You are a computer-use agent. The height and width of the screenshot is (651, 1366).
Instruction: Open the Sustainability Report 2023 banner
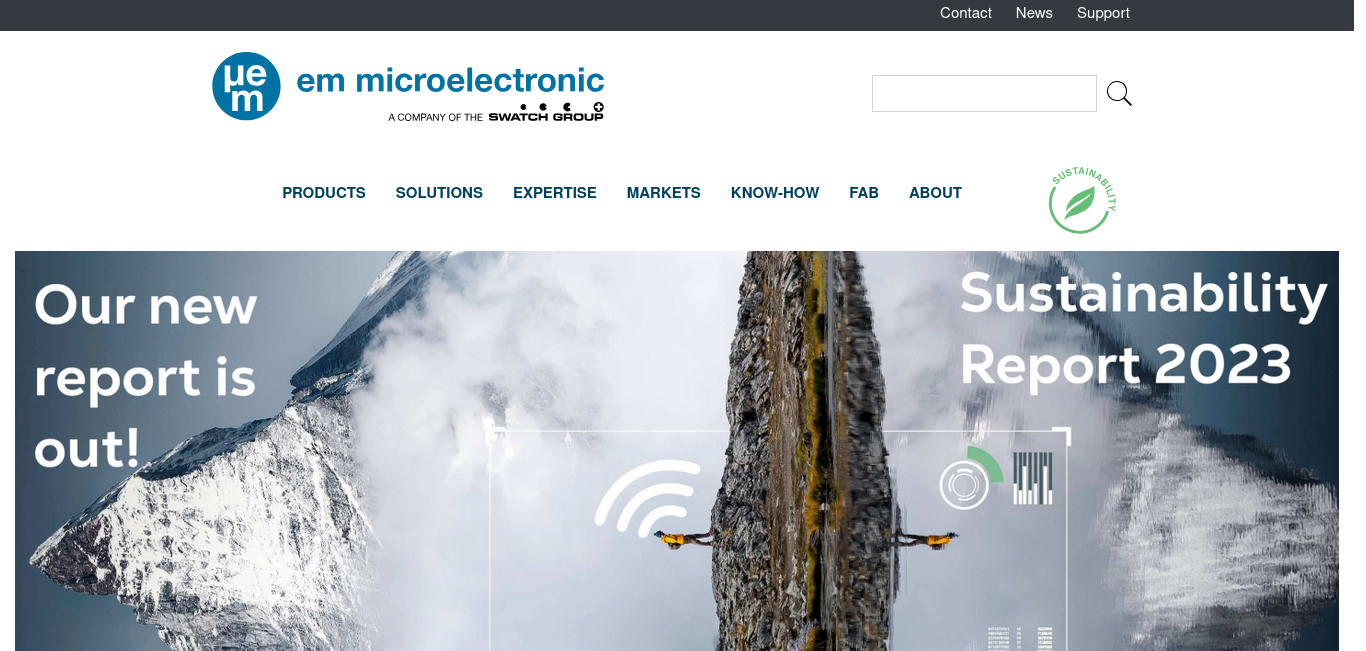point(677,451)
